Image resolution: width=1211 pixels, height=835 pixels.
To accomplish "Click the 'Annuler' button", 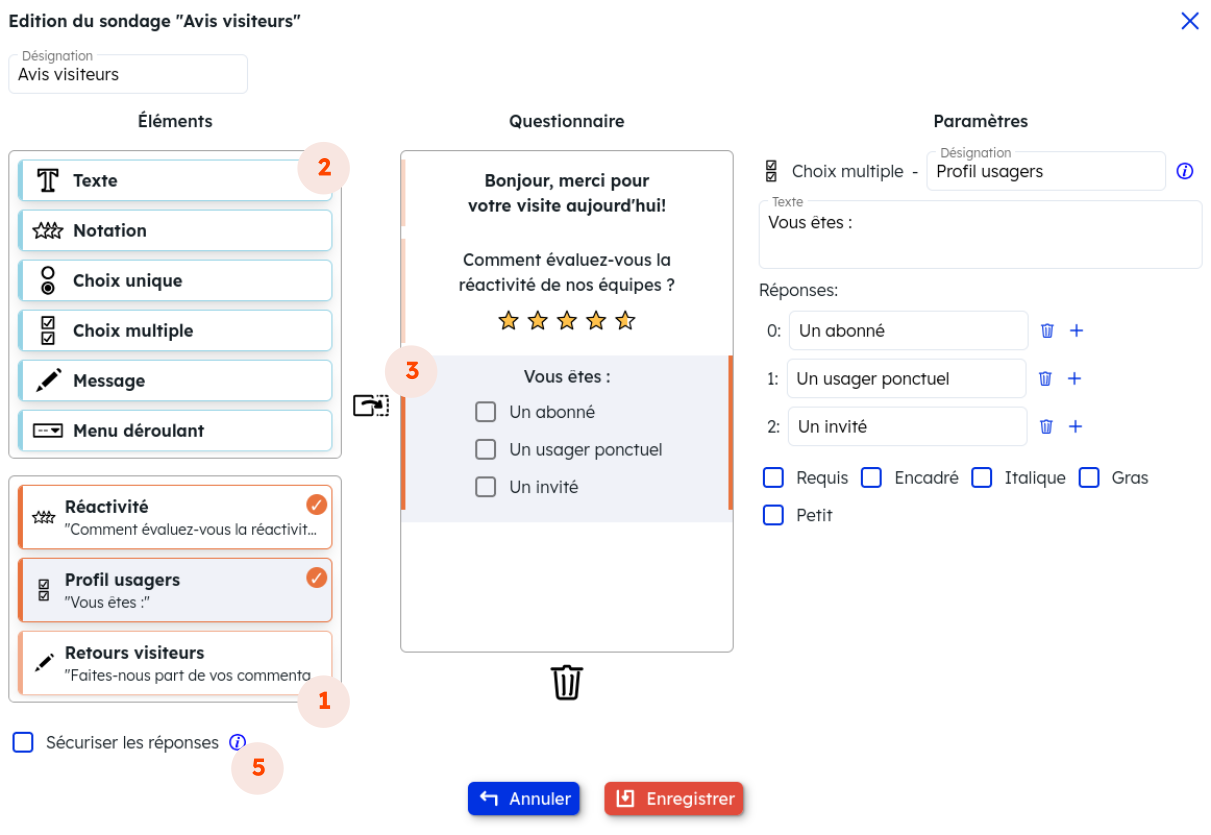I will [524, 799].
